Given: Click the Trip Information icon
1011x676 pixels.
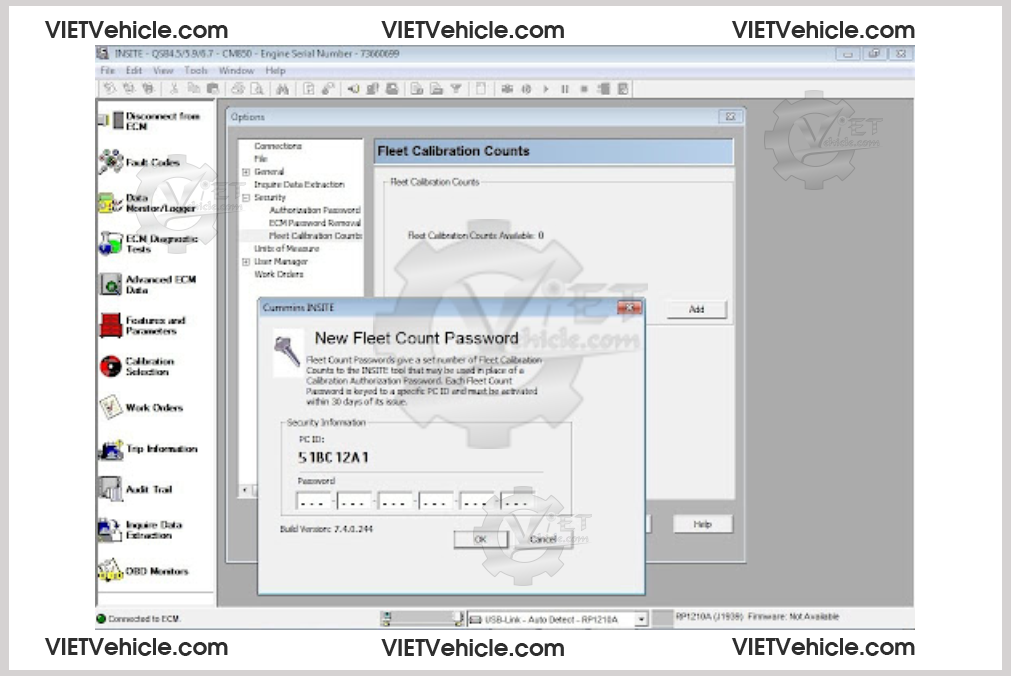Looking at the screenshot, I should tap(111, 450).
